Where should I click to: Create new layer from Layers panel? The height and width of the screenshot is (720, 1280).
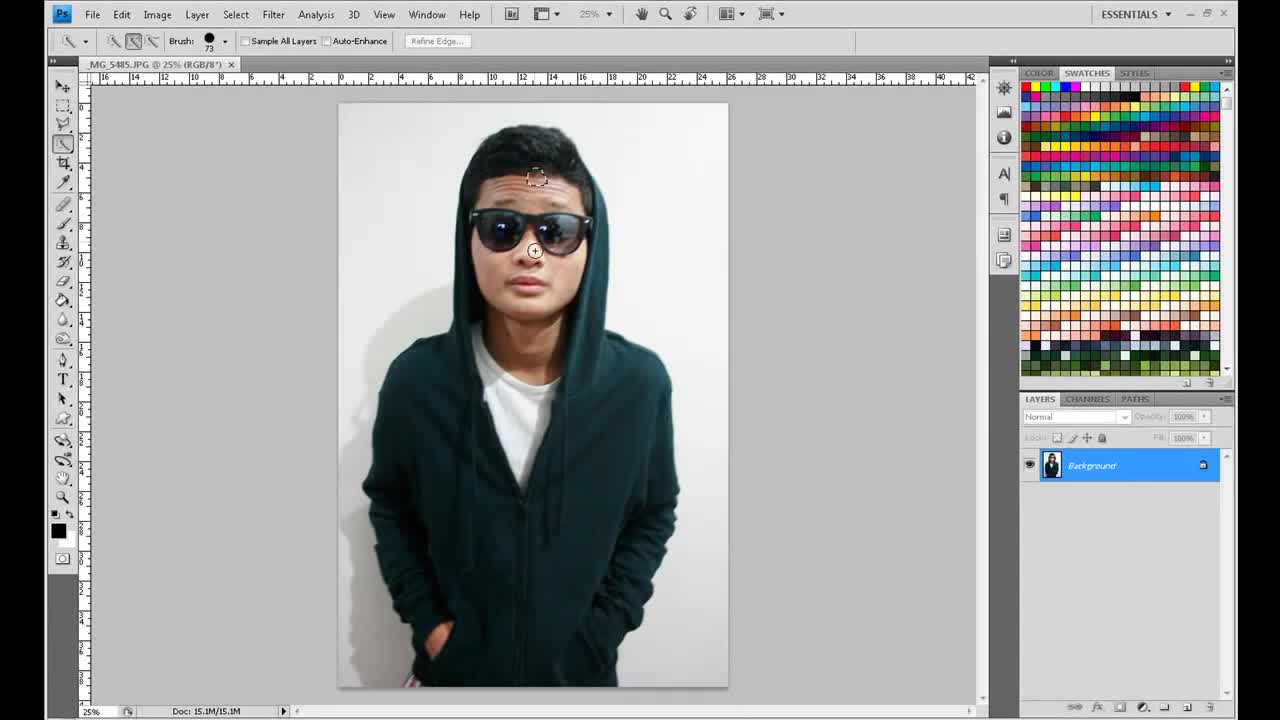point(1187,707)
